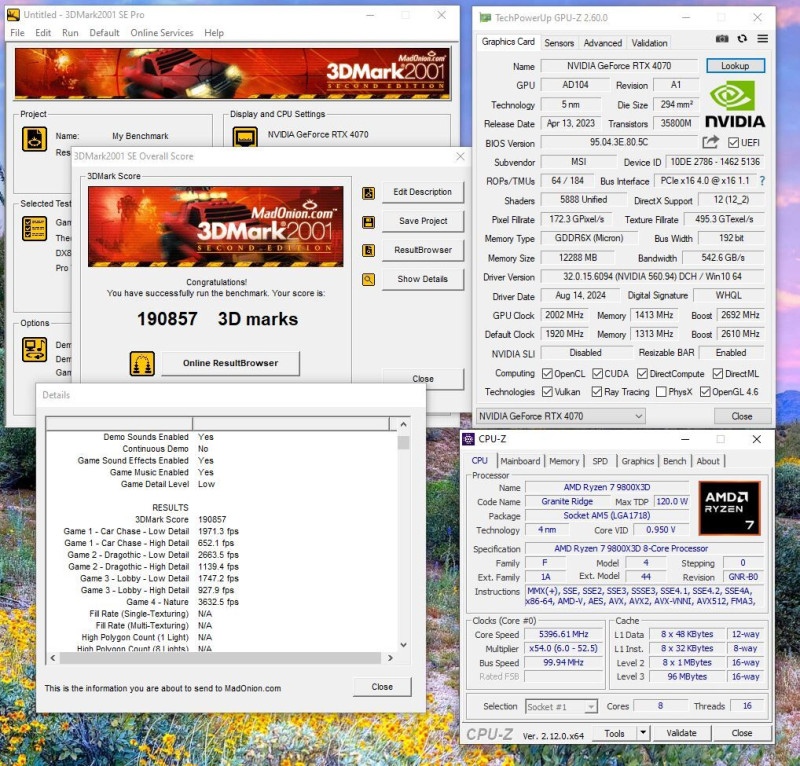Toggle the Ray Tracing checkbox
The width and height of the screenshot is (800, 766).
[597, 392]
